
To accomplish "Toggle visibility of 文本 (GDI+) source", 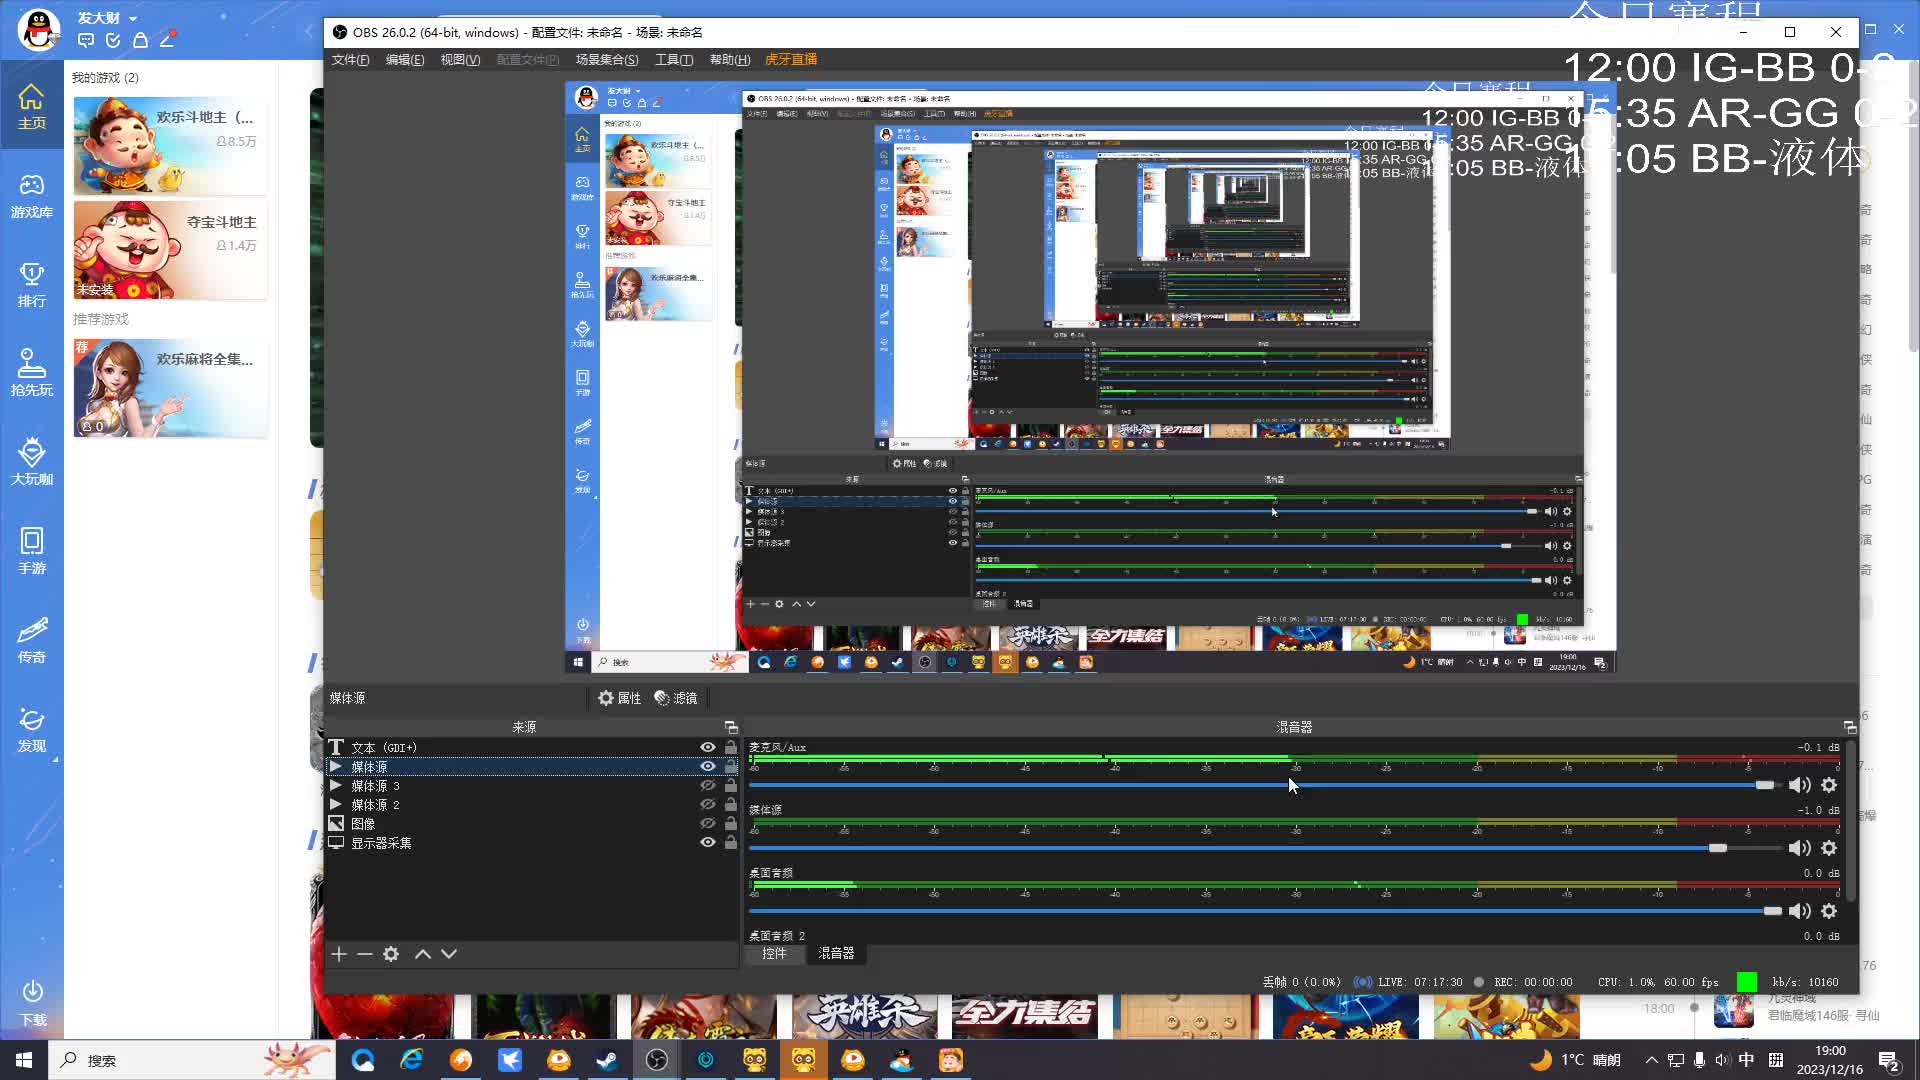I will point(708,747).
